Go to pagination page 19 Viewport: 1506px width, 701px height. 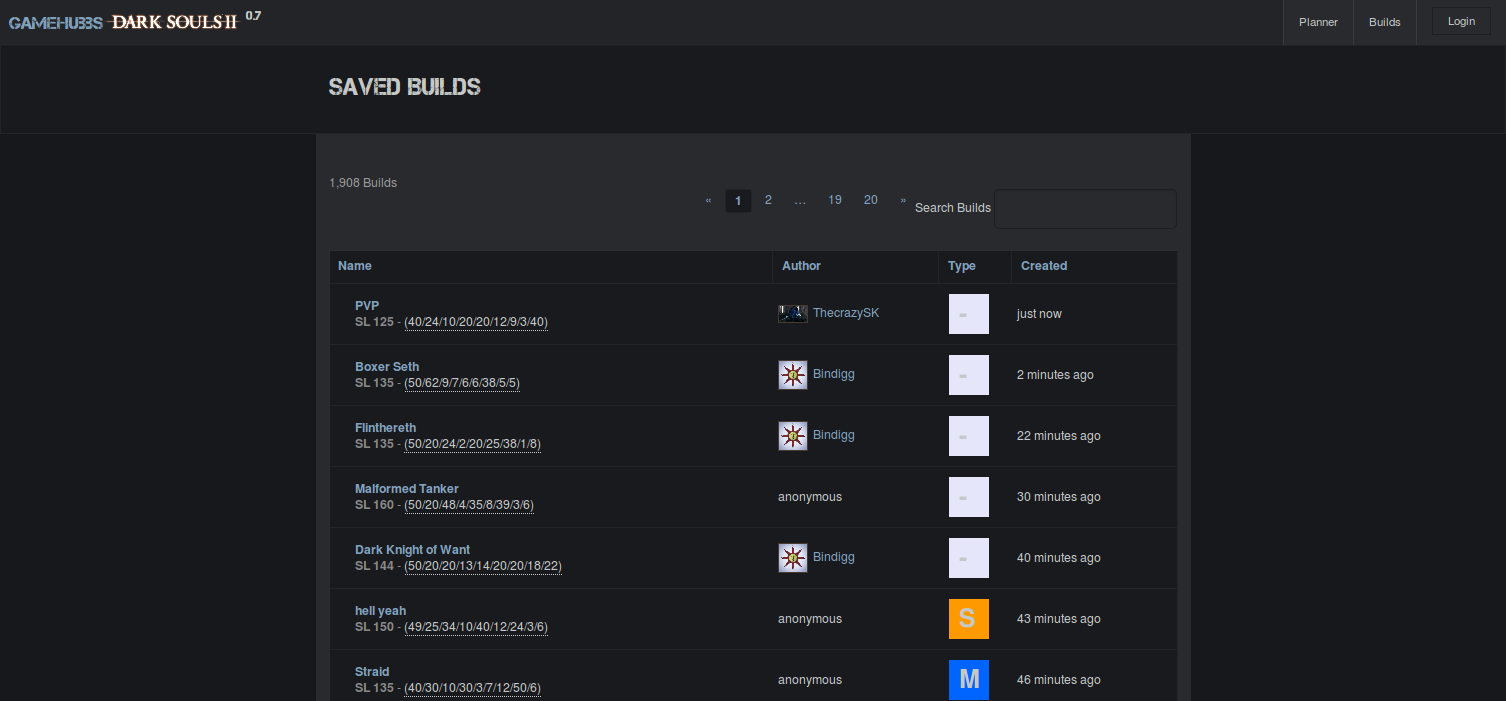pyautogui.click(x=835, y=200)
